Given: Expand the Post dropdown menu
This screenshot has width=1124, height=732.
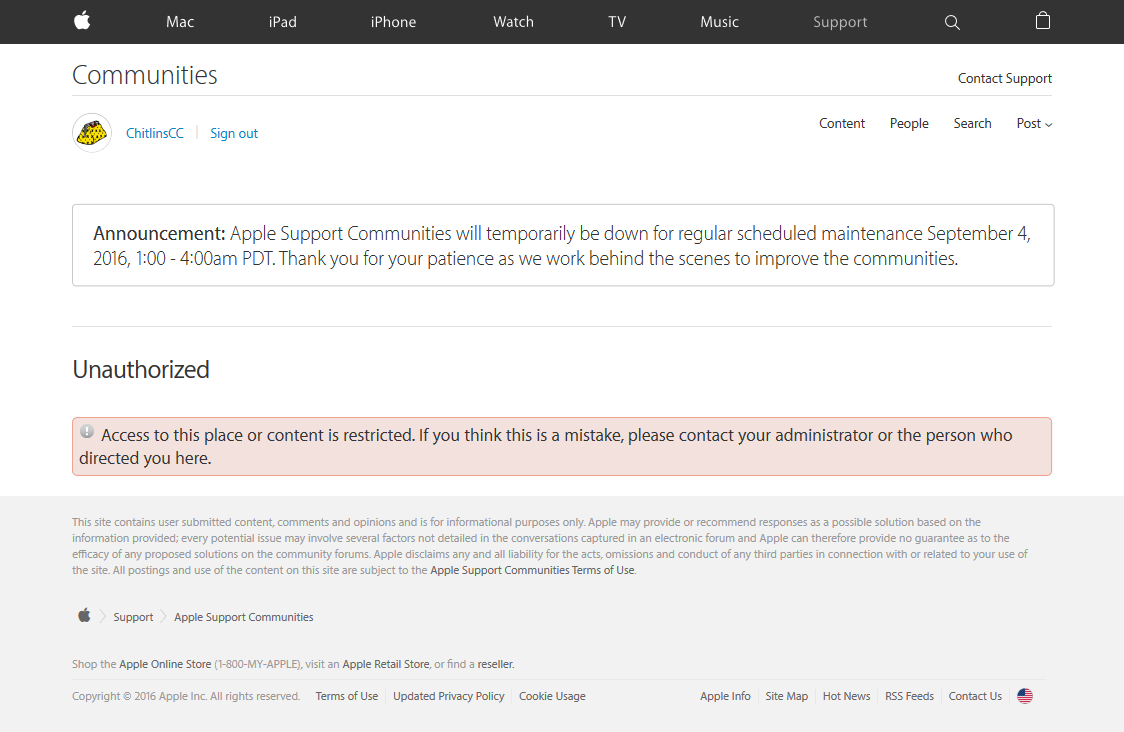Looking at the screenshot, I should 1034,123.
